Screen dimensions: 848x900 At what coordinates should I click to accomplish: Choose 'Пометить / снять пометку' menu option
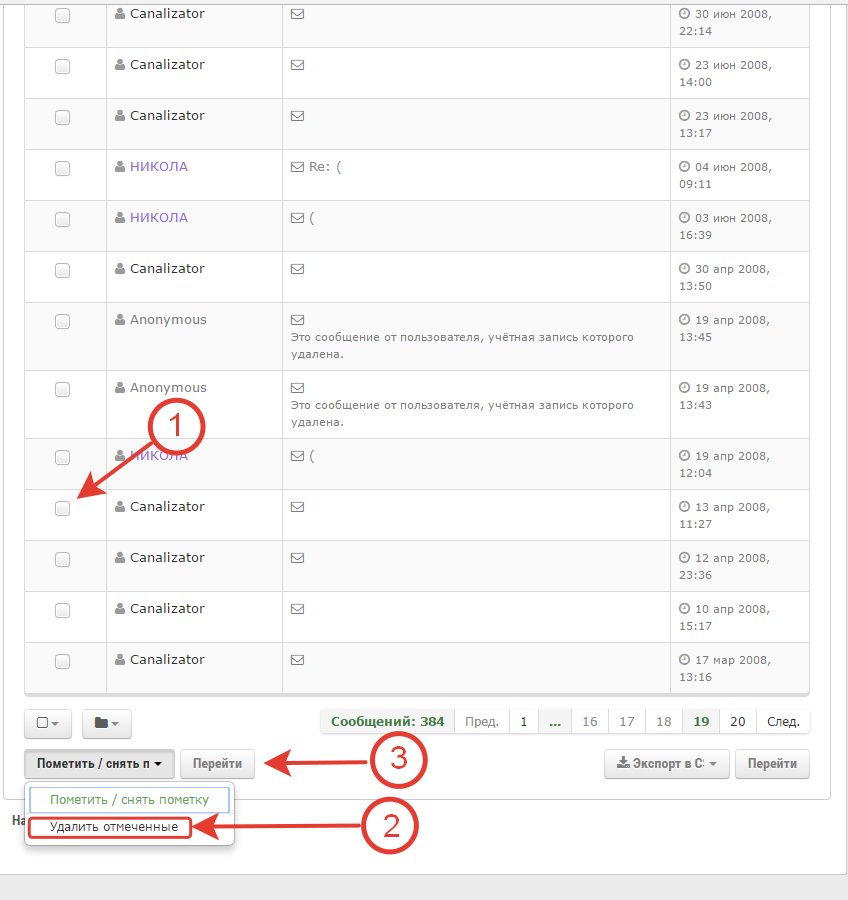[x=129, y=800]
